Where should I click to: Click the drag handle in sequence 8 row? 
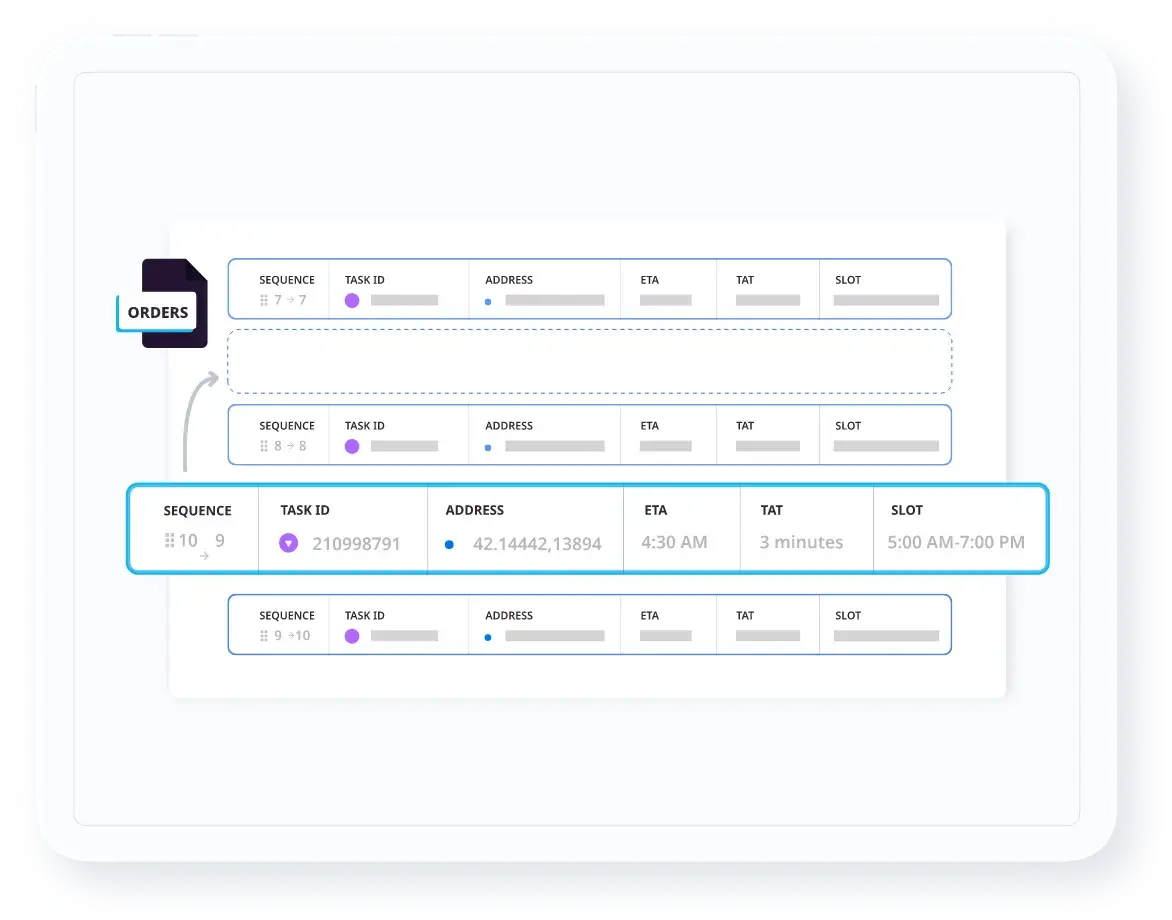pyautogui.click(x=264, y=446)
